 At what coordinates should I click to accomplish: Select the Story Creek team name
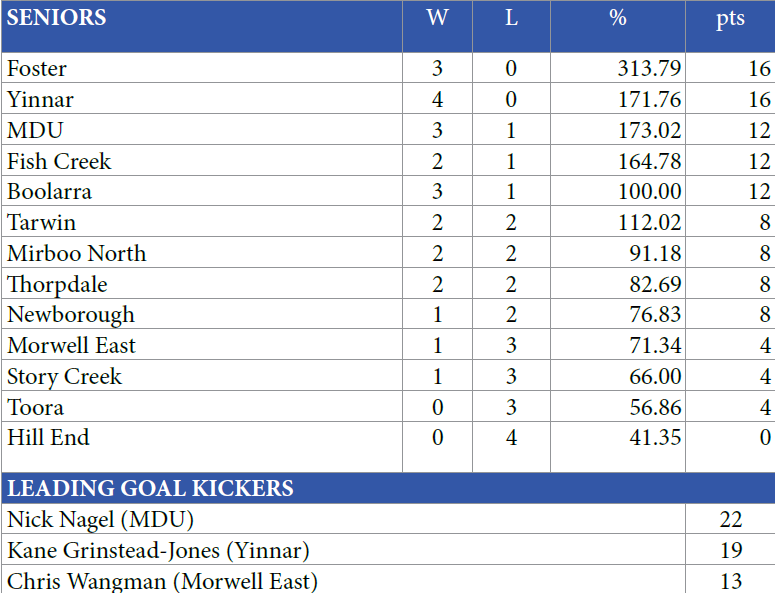(64, 377)
